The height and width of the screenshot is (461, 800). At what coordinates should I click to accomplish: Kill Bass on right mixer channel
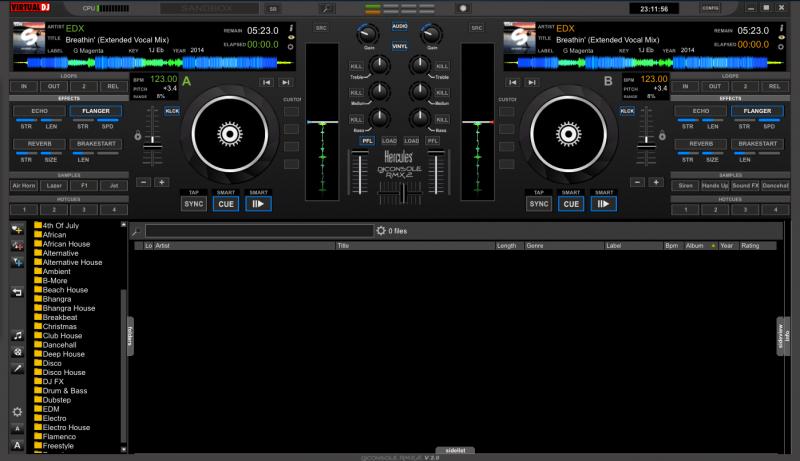pos(442,119)
